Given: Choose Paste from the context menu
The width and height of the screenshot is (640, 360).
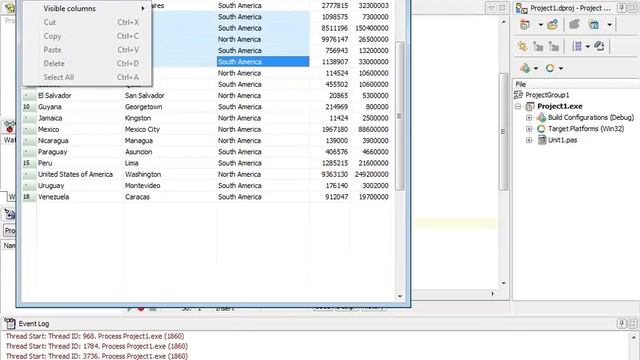Looking at the screenshot, I should tap(87, 50).
